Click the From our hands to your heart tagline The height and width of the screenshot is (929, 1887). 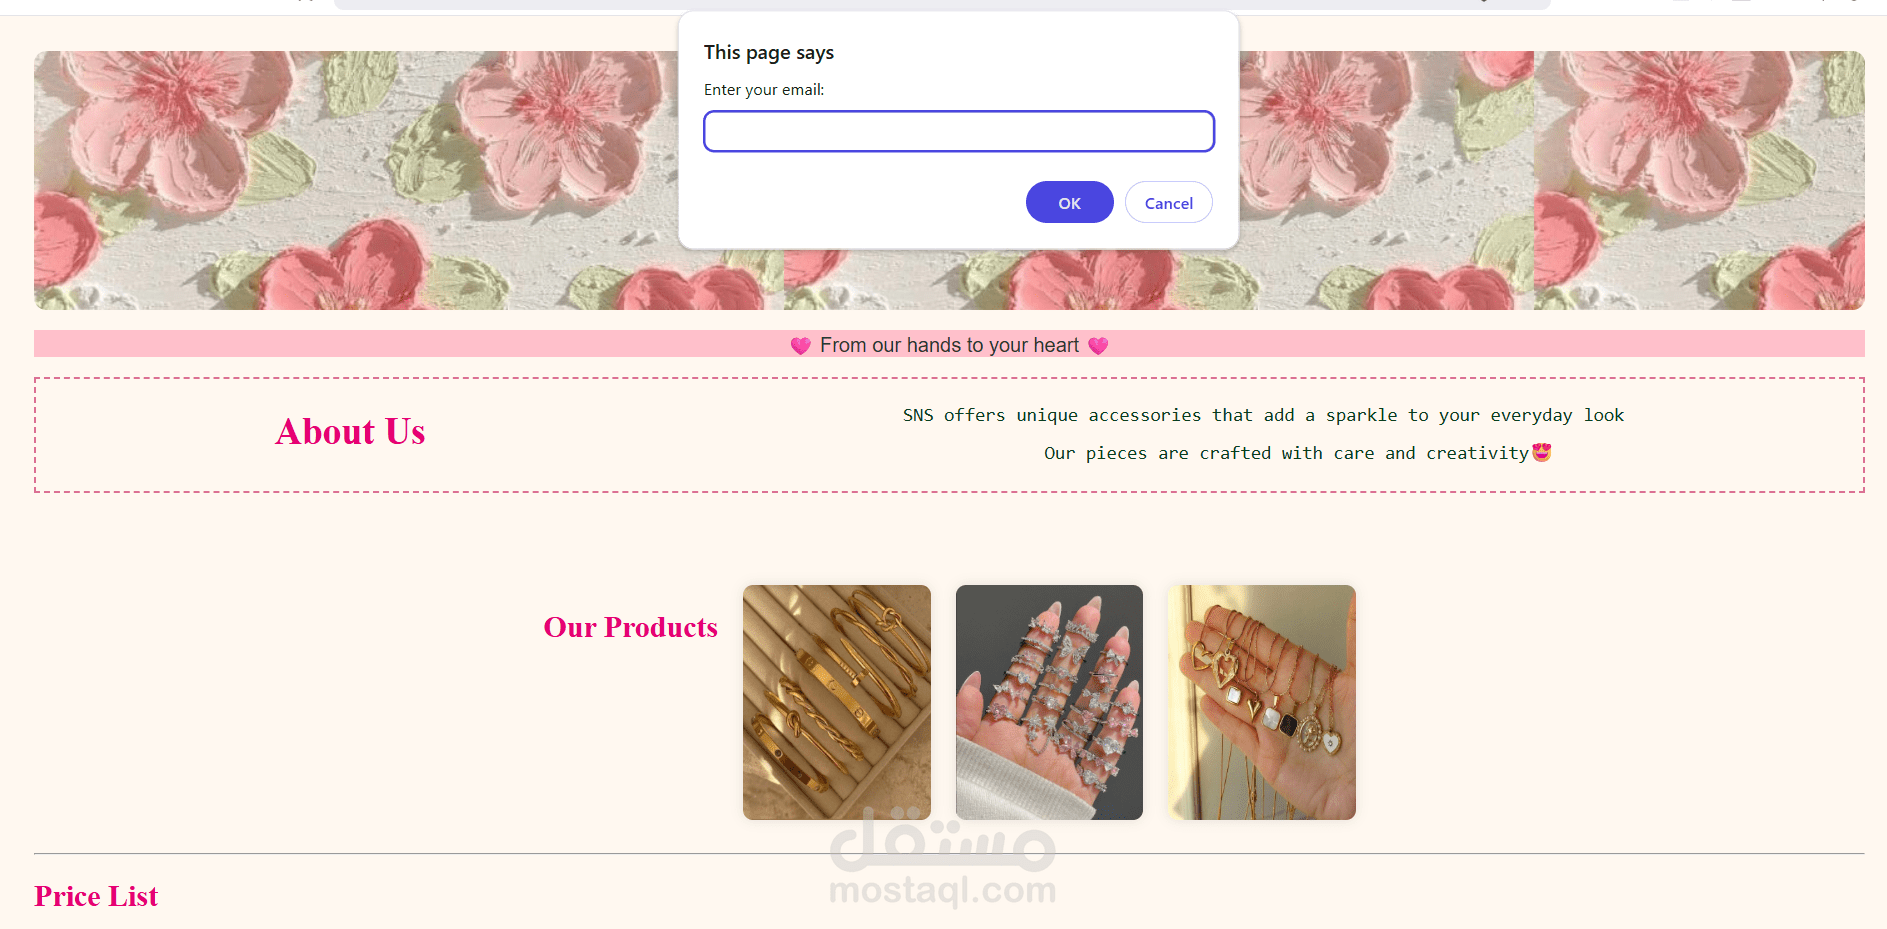tap(949, 345)
